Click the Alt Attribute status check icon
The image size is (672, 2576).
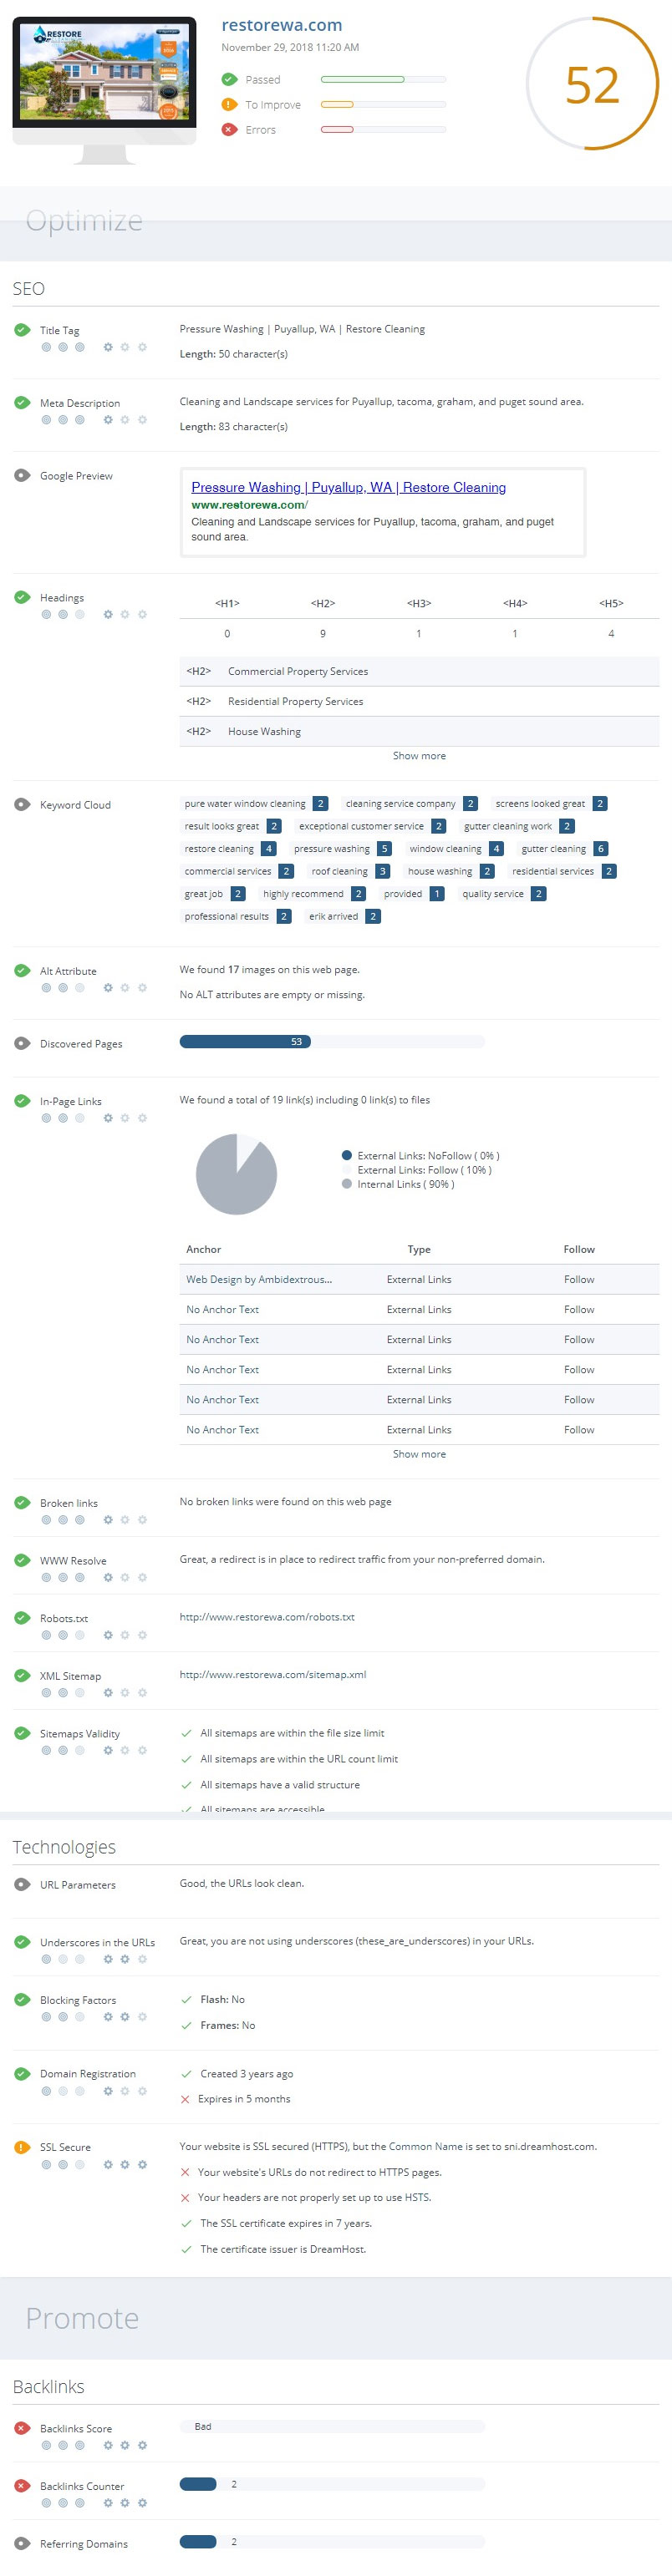pos(22,971)
